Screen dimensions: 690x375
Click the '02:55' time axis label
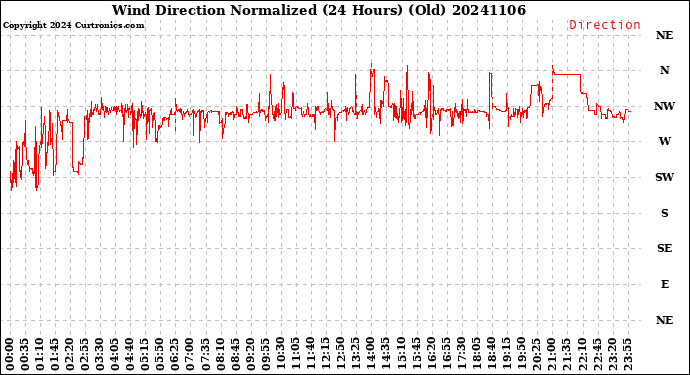coord(85,354)
